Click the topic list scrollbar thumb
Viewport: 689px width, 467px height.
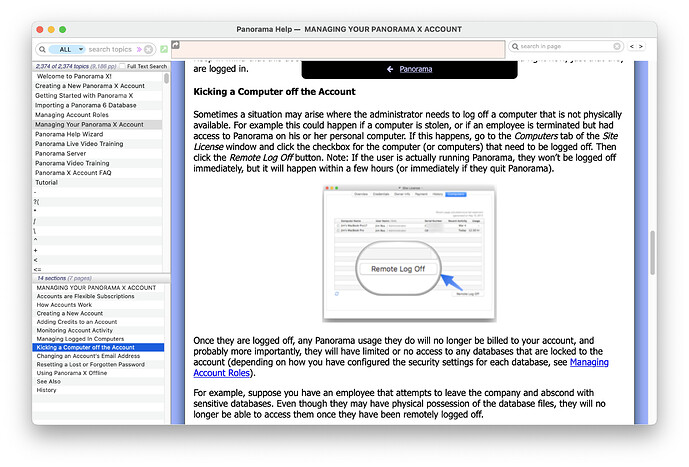pyautogui.click(x=166, y=78)
